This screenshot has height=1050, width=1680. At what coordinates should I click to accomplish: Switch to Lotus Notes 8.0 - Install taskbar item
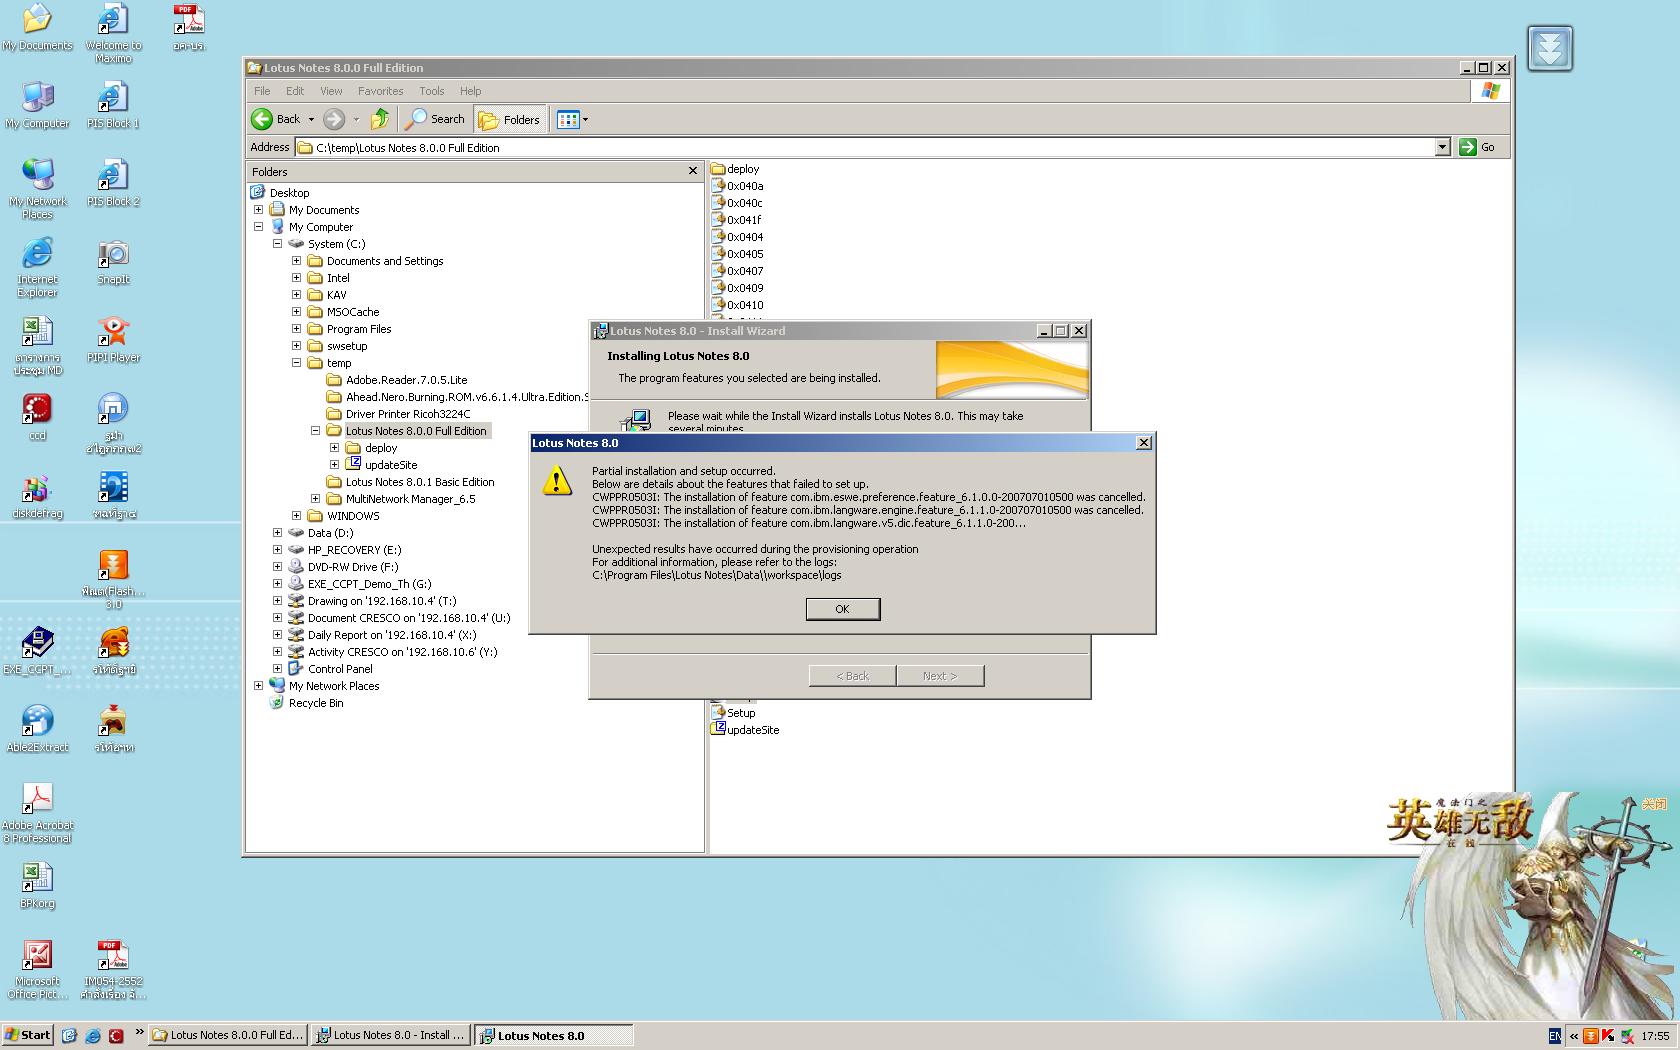[x=390, y=1035]
